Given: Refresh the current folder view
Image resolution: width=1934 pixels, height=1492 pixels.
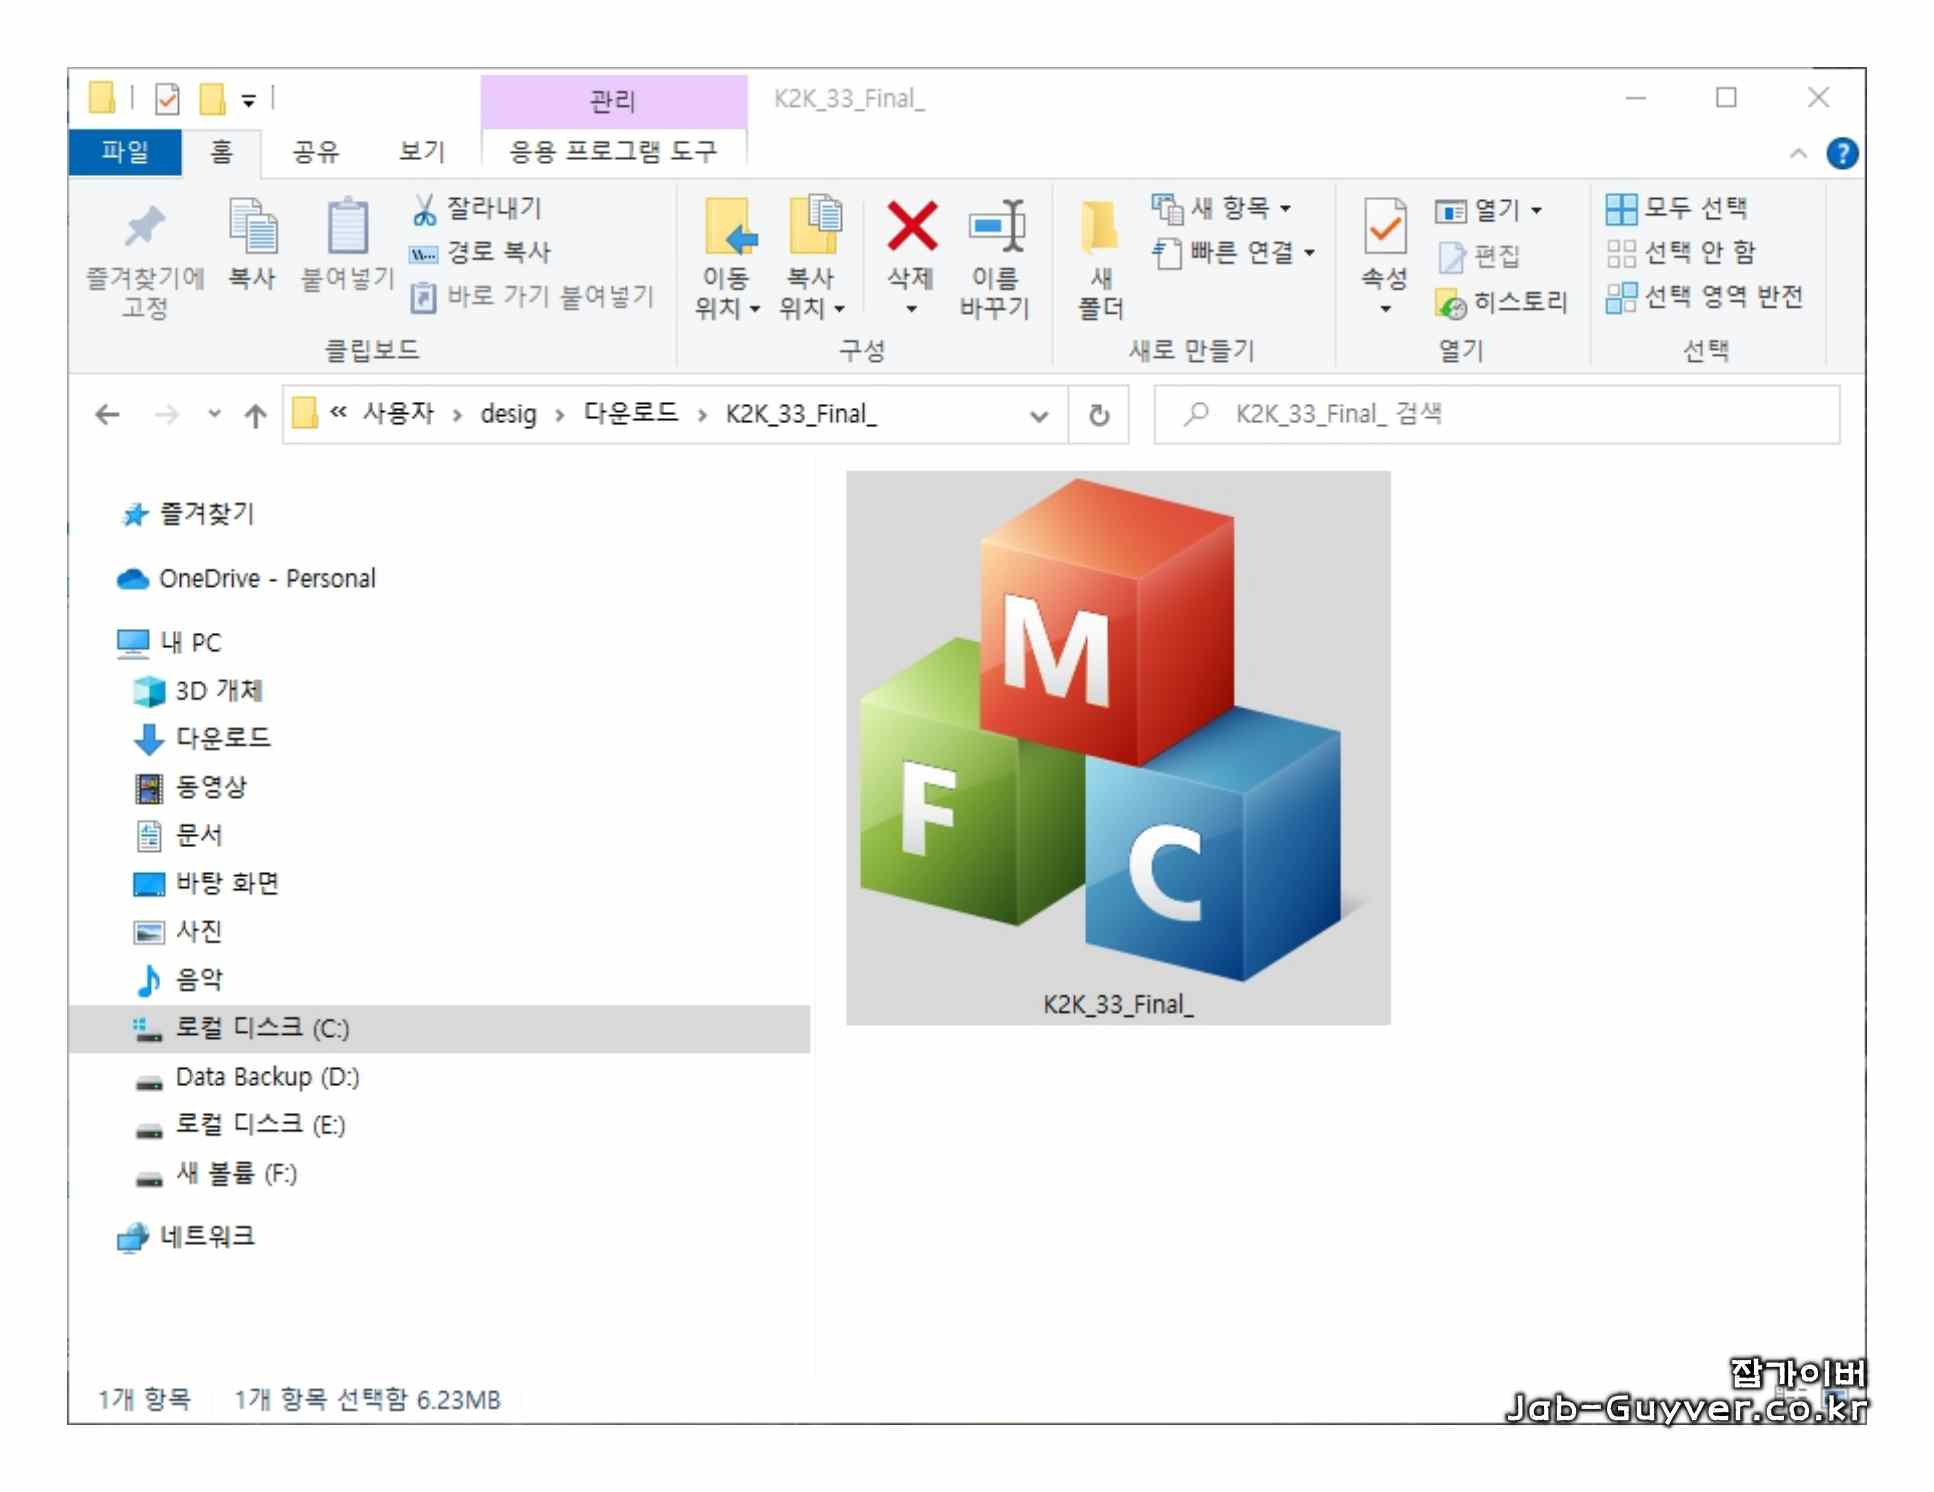Looking at the screenshot, I should tap(1098, 416).
